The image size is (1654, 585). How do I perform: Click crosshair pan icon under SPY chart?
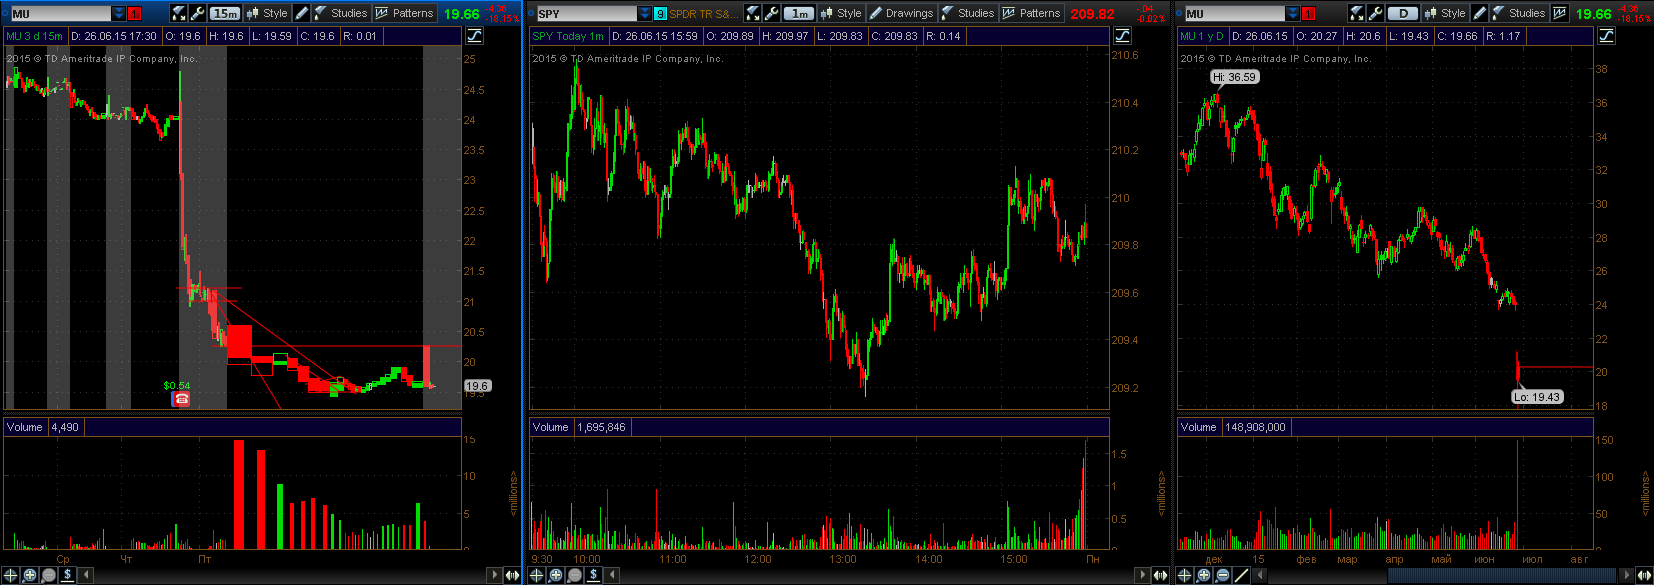click(537, 575)
